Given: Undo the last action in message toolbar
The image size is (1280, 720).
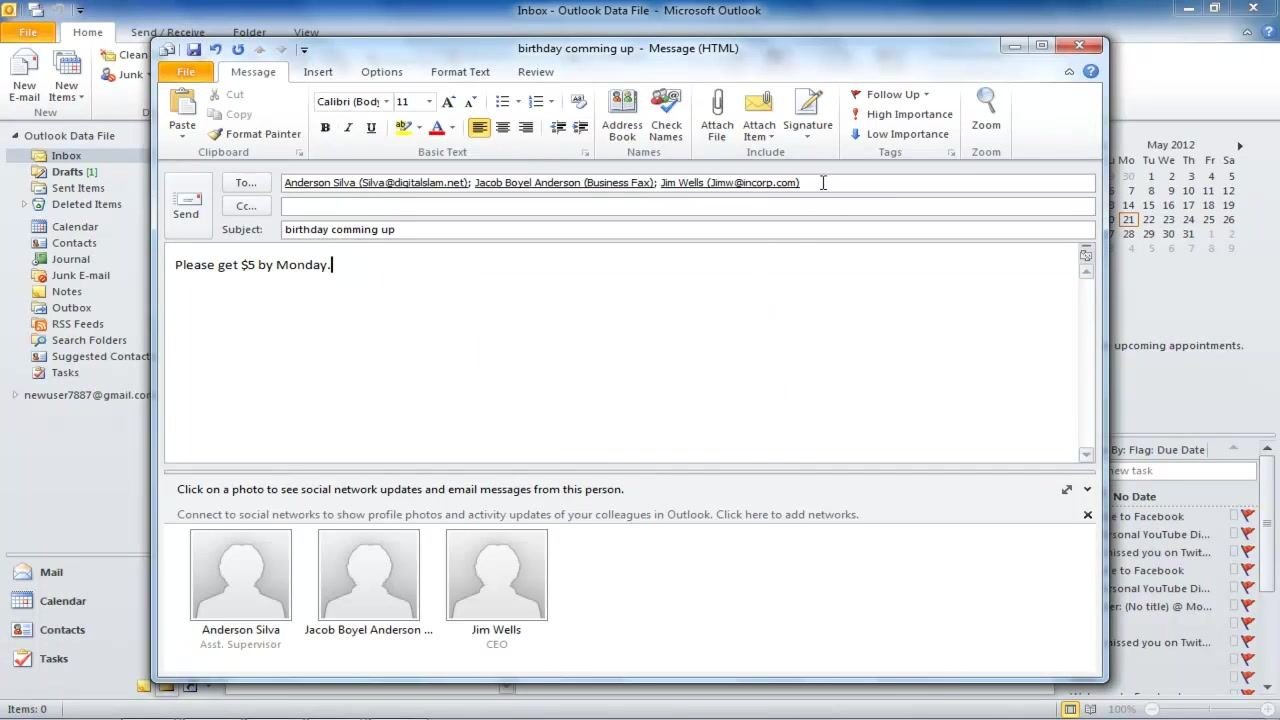Looking at the screenshot, I should 215,49.
